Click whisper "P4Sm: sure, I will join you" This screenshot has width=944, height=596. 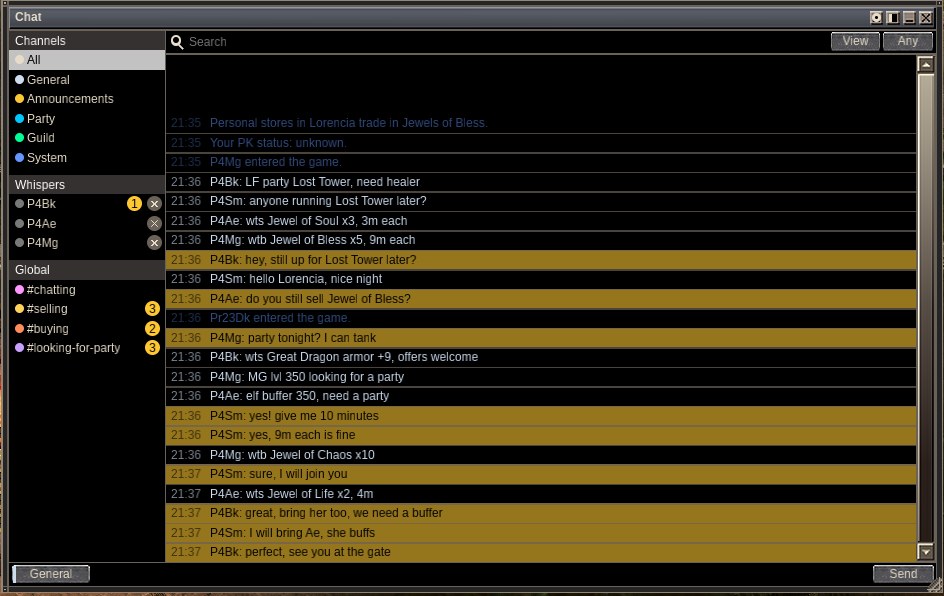(x=541, y=474)
